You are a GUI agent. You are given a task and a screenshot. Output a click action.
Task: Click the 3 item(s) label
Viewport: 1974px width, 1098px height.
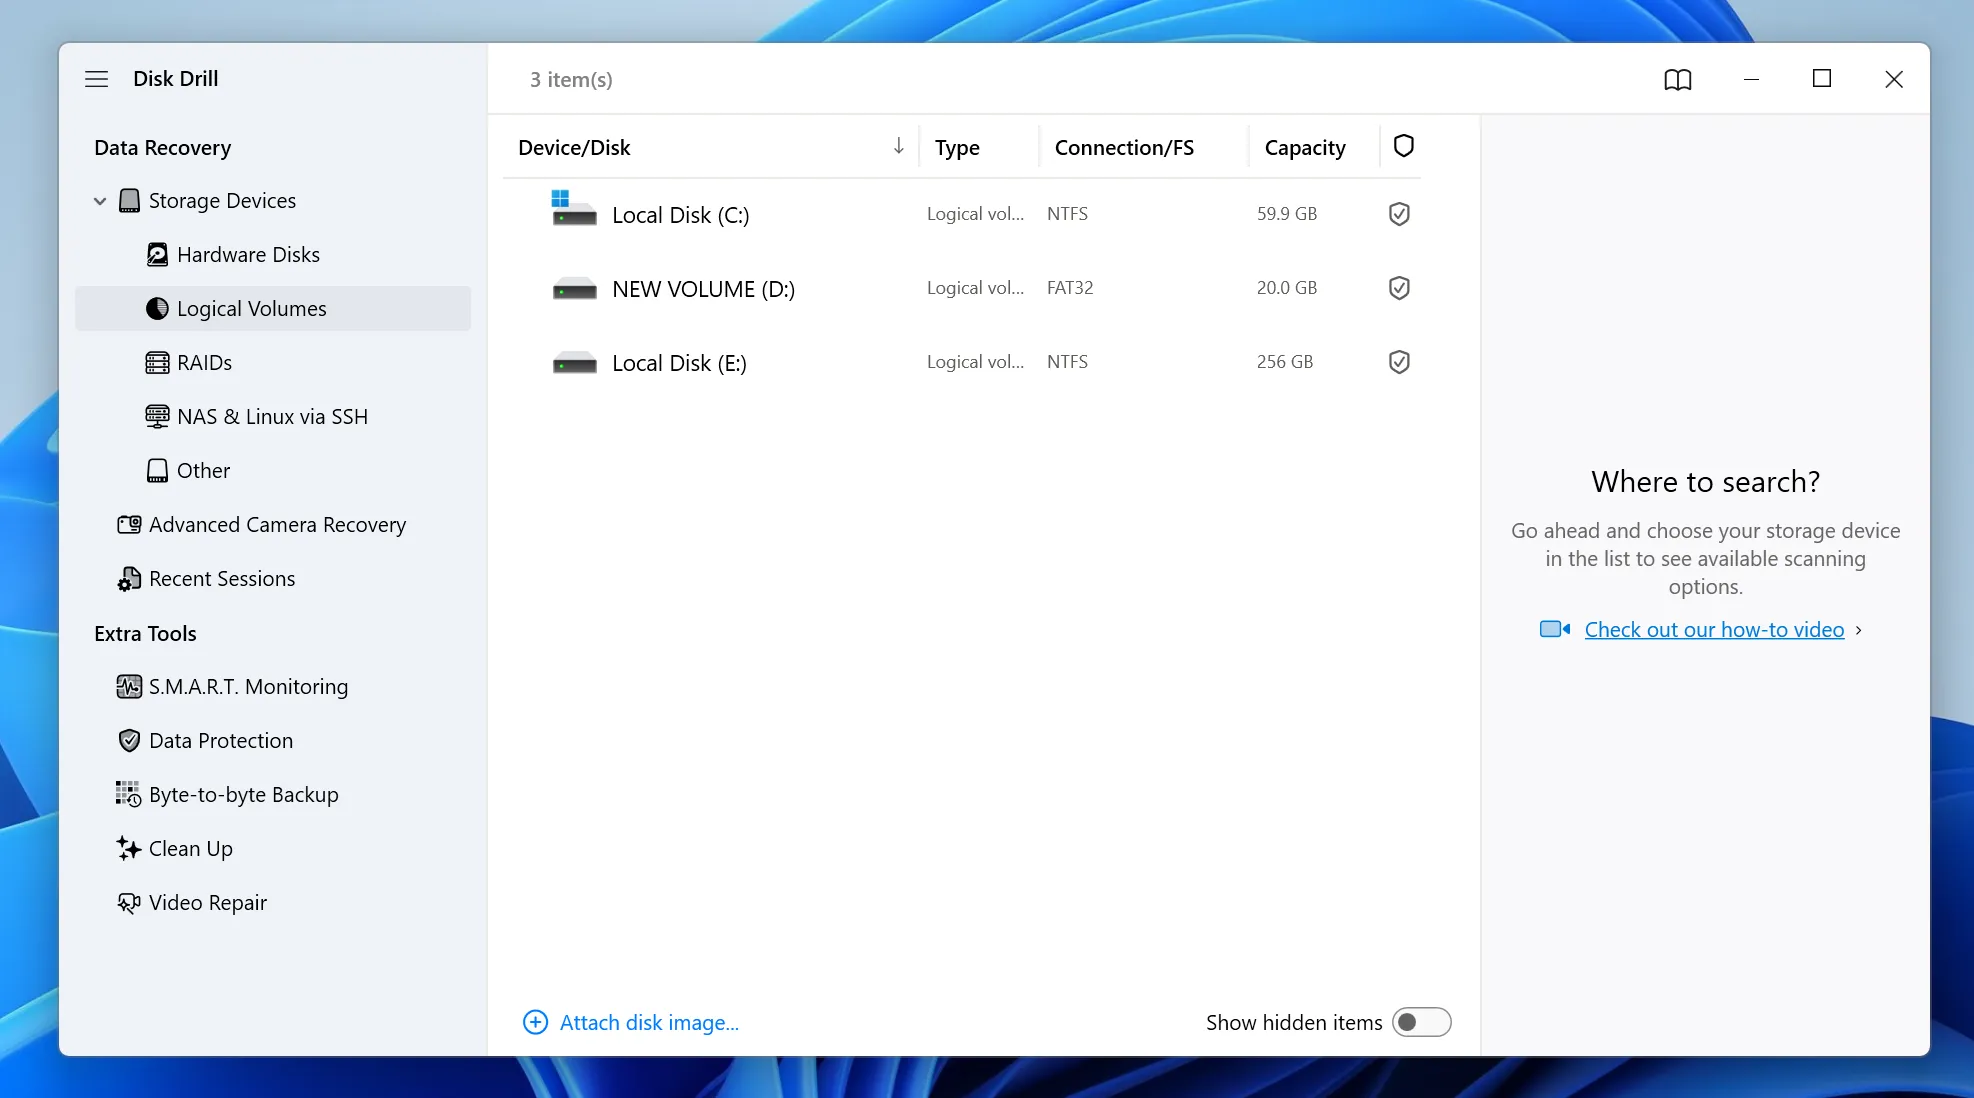tap(571, 80)
